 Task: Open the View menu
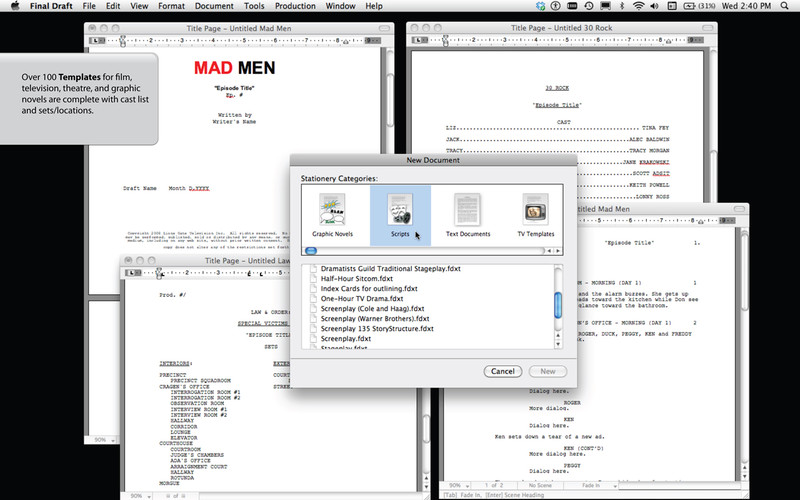coord(139,6)
